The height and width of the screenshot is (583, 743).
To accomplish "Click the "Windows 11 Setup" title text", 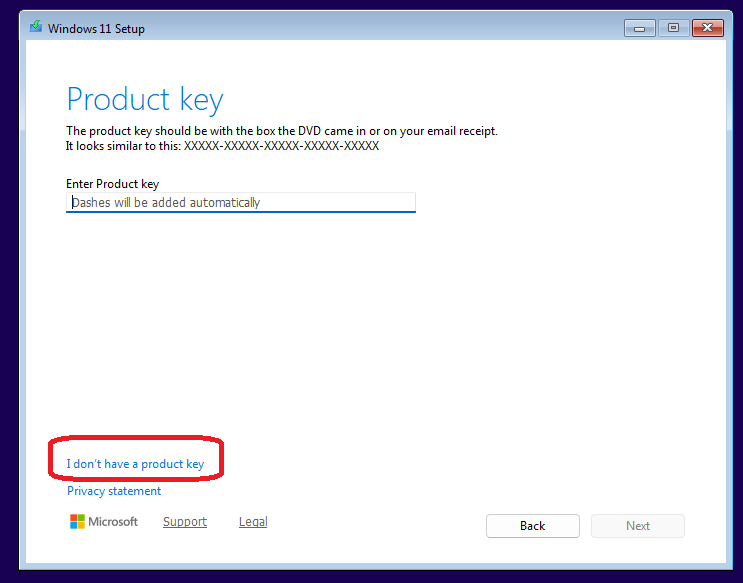I will [x=96, y=29].
